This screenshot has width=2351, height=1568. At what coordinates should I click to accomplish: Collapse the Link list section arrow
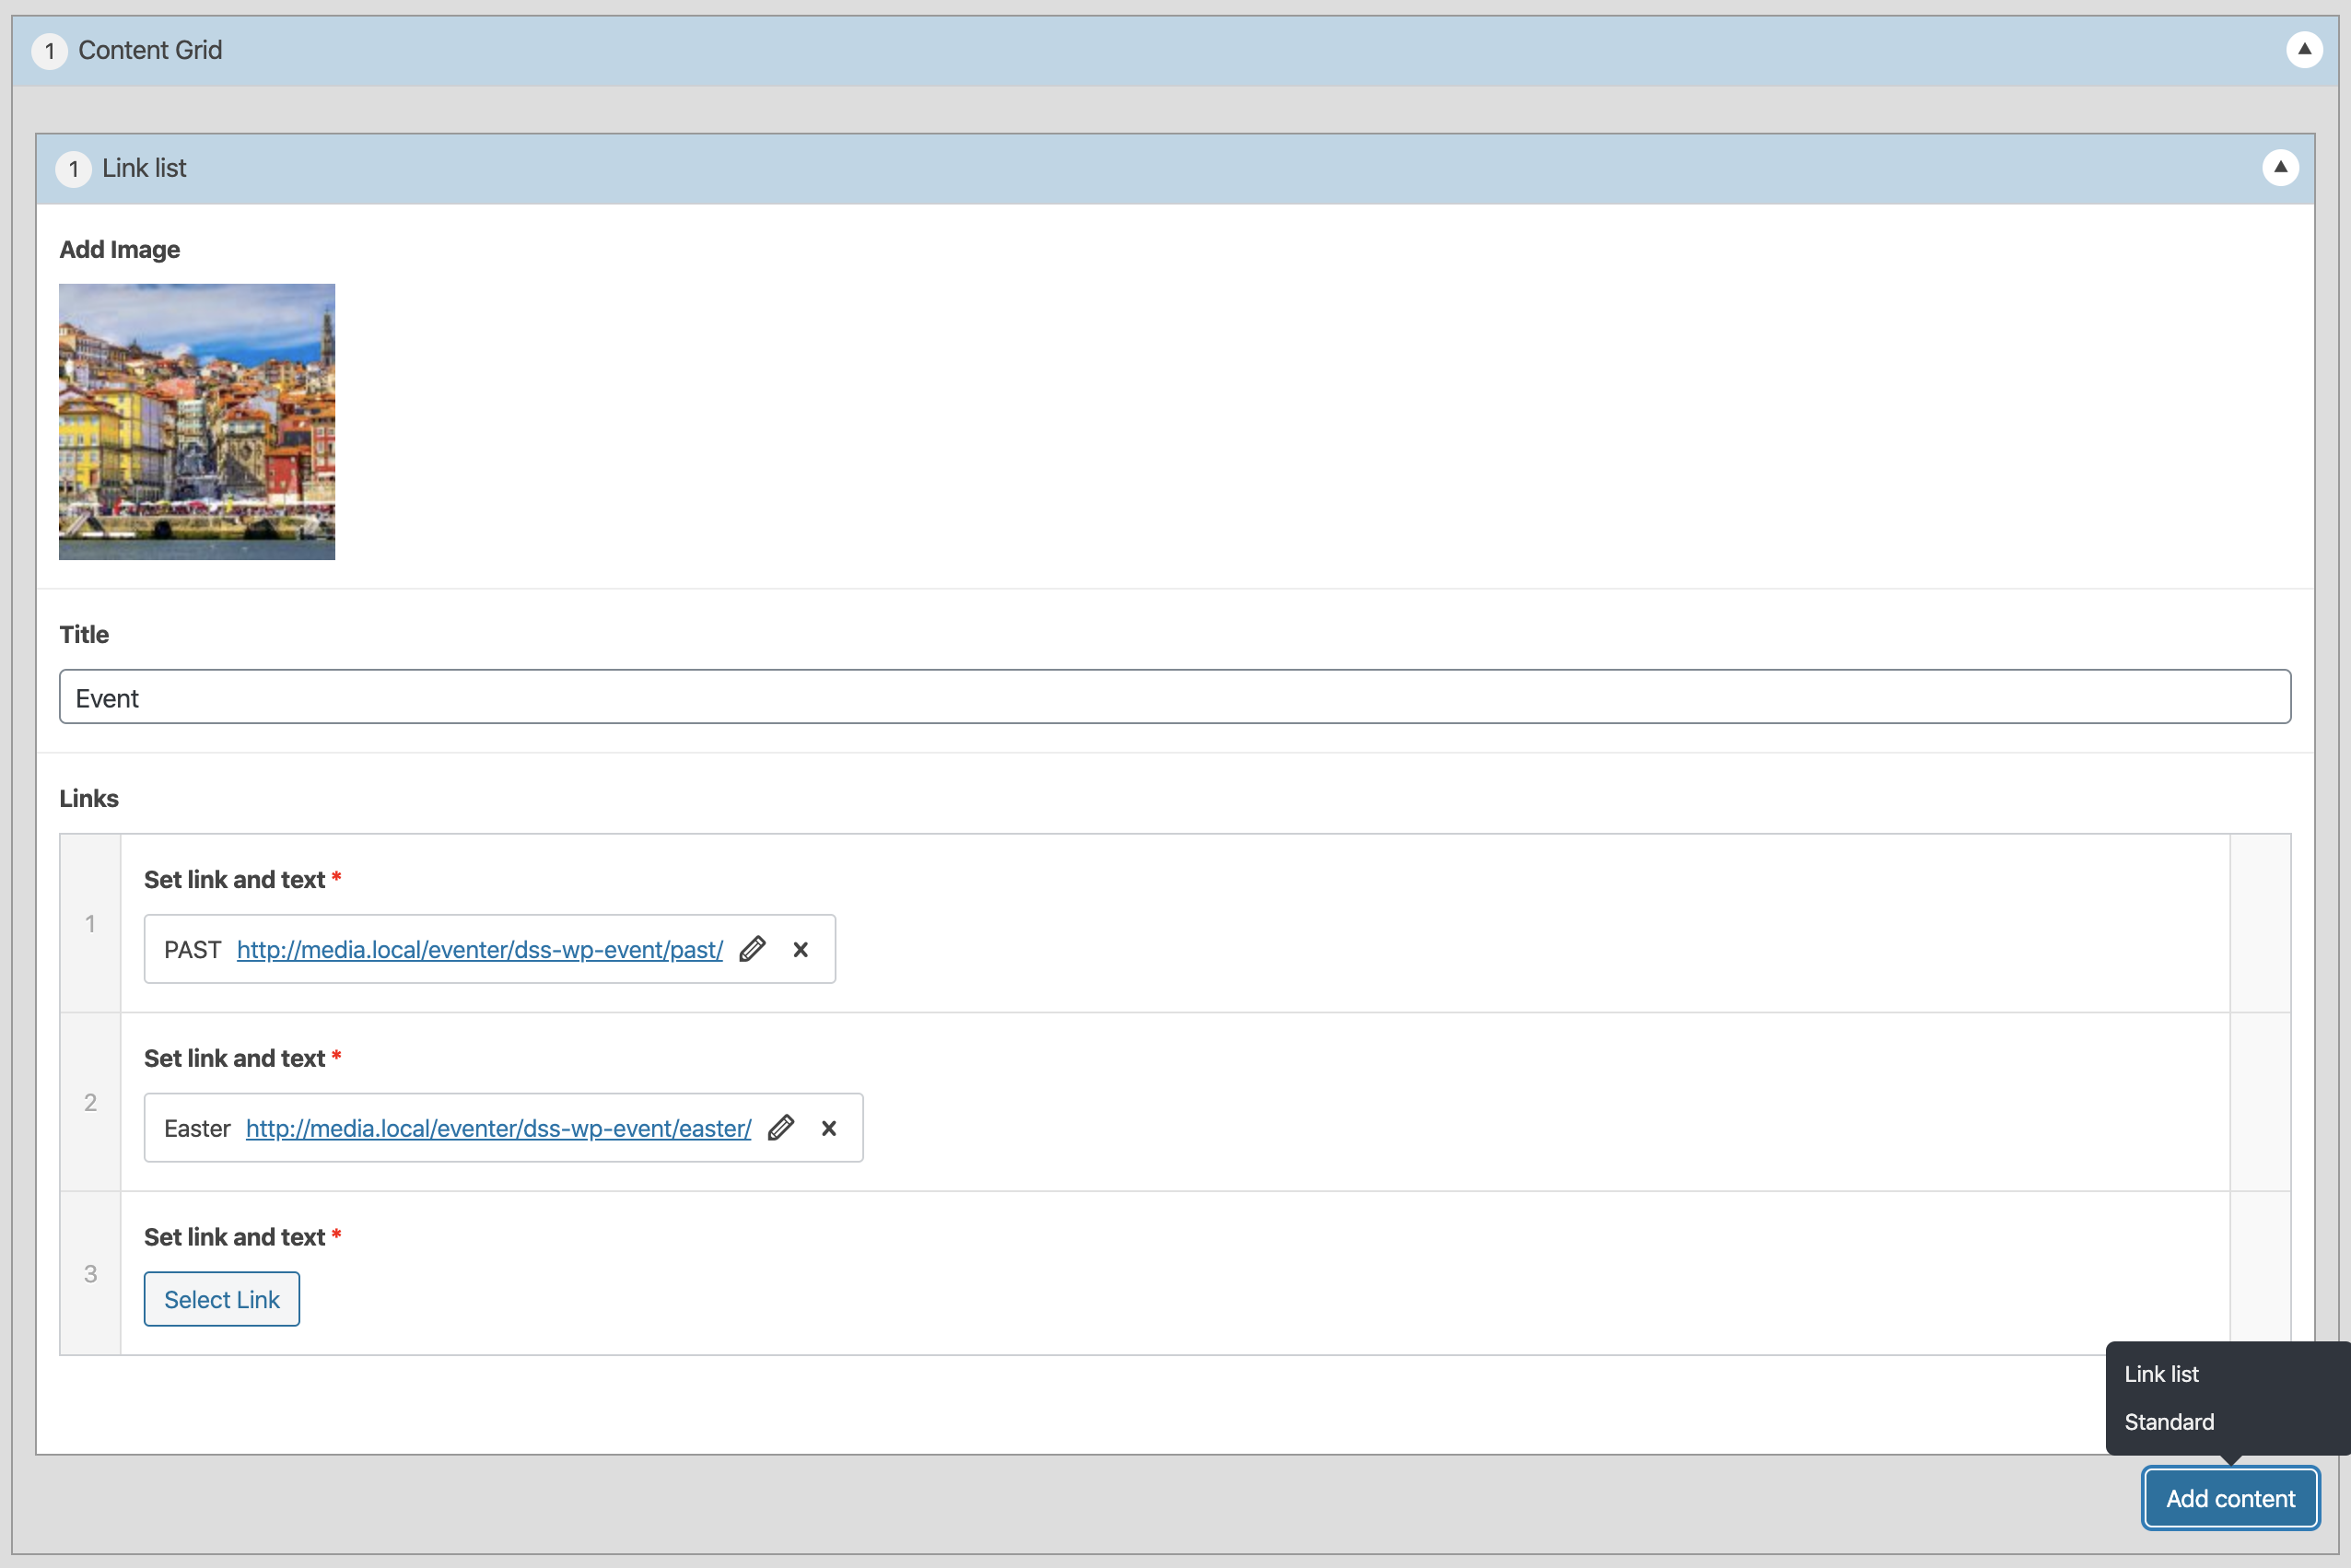[2279, 167]
